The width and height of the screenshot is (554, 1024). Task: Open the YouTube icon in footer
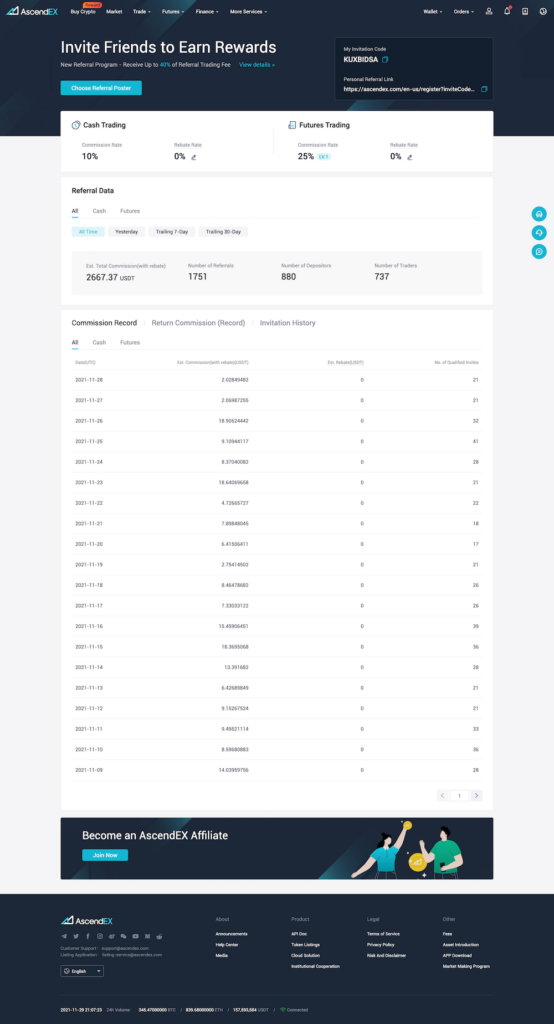[135, 936]
